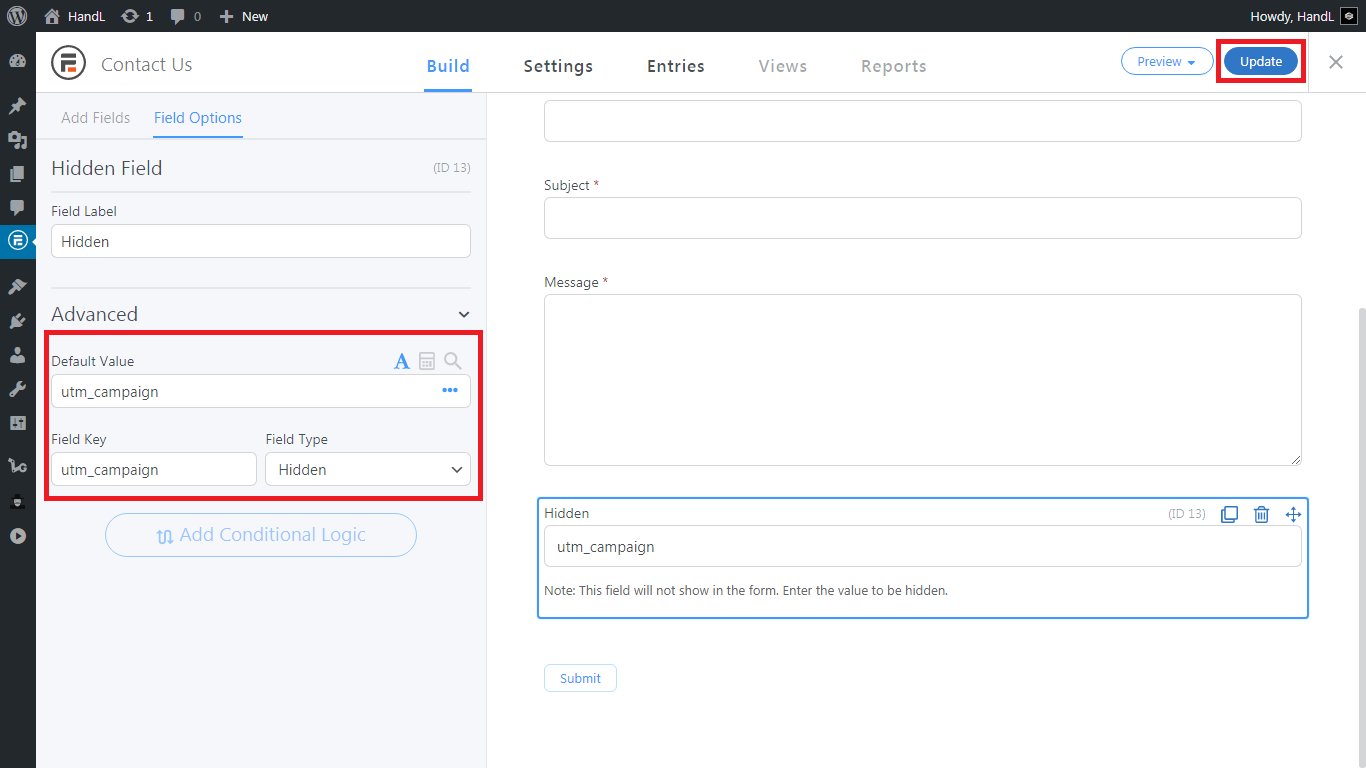Switch to the Settings tab
This screenshot has height=768, width=1366.
tap(558, 66)
